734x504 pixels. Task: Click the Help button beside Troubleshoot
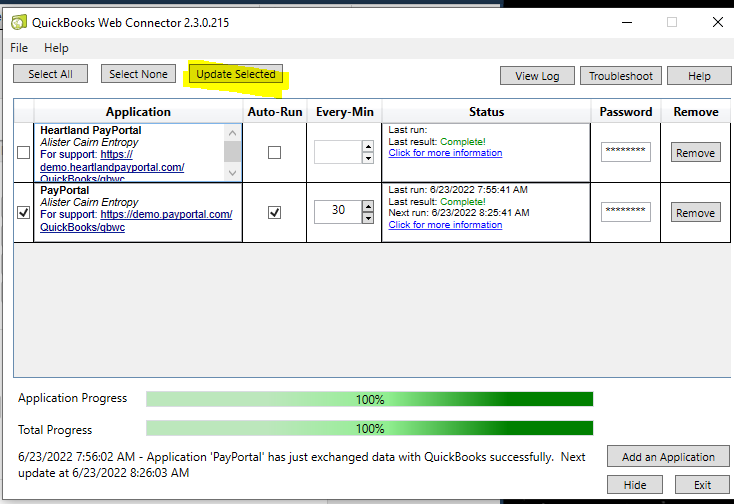pyautogui.click(x=699, y=76)
